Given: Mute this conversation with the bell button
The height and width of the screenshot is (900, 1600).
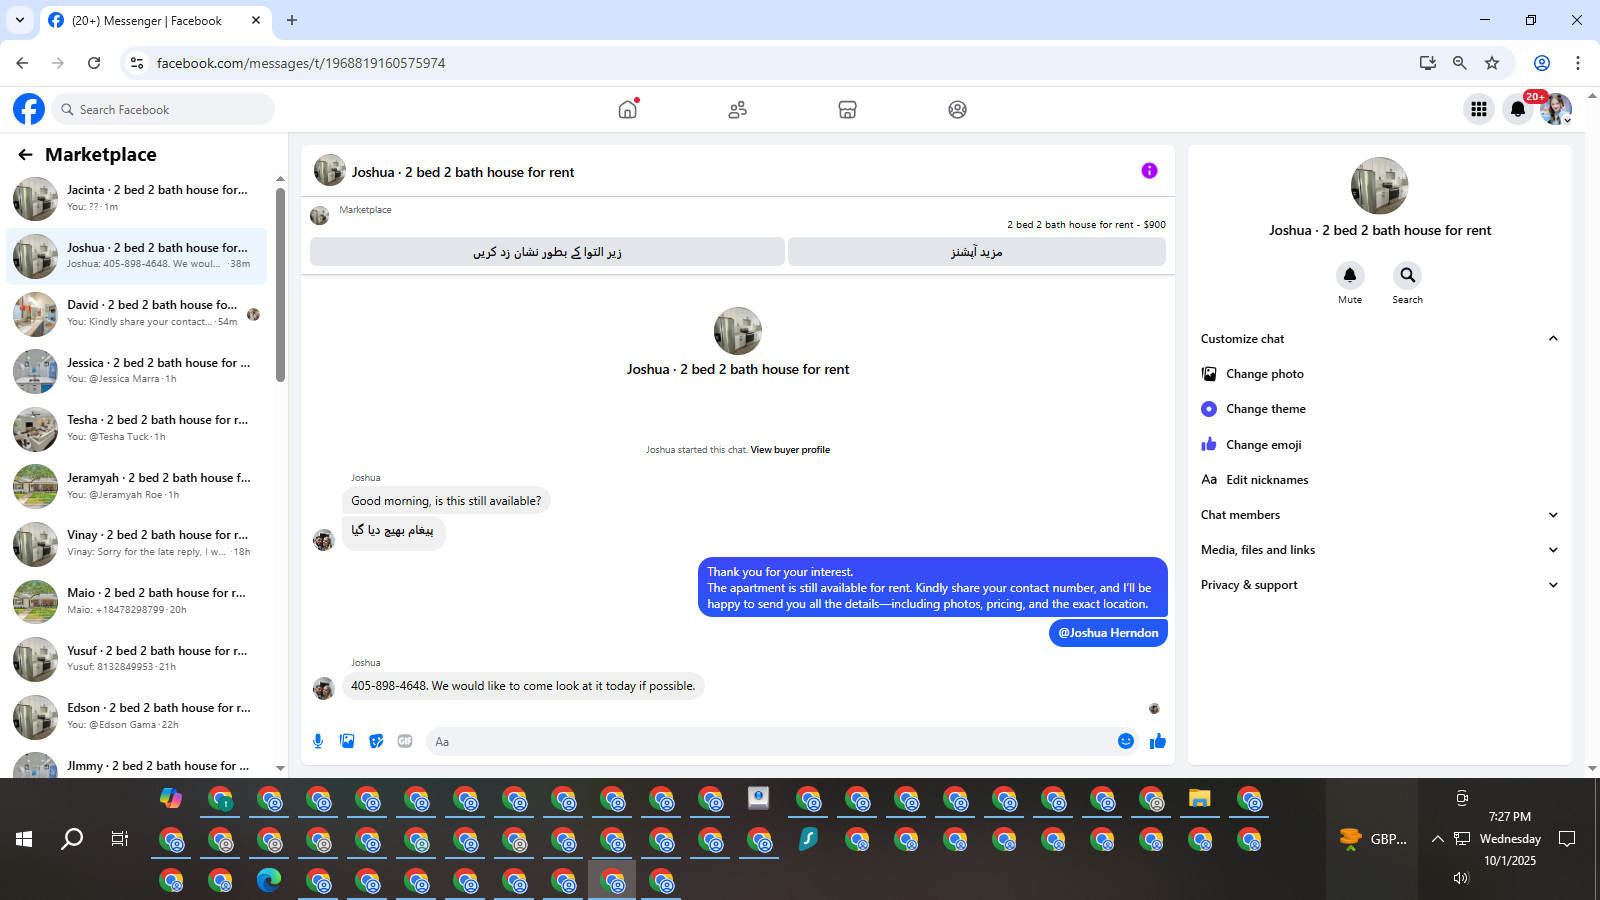Looking at the screenshot, I should (1350, 275).
